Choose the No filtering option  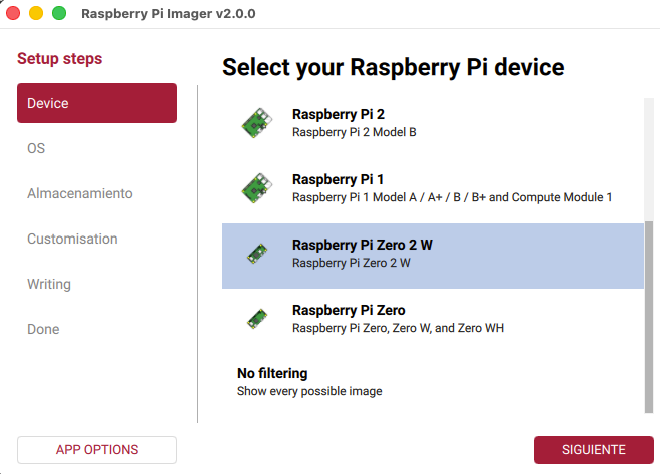[272, 373]
